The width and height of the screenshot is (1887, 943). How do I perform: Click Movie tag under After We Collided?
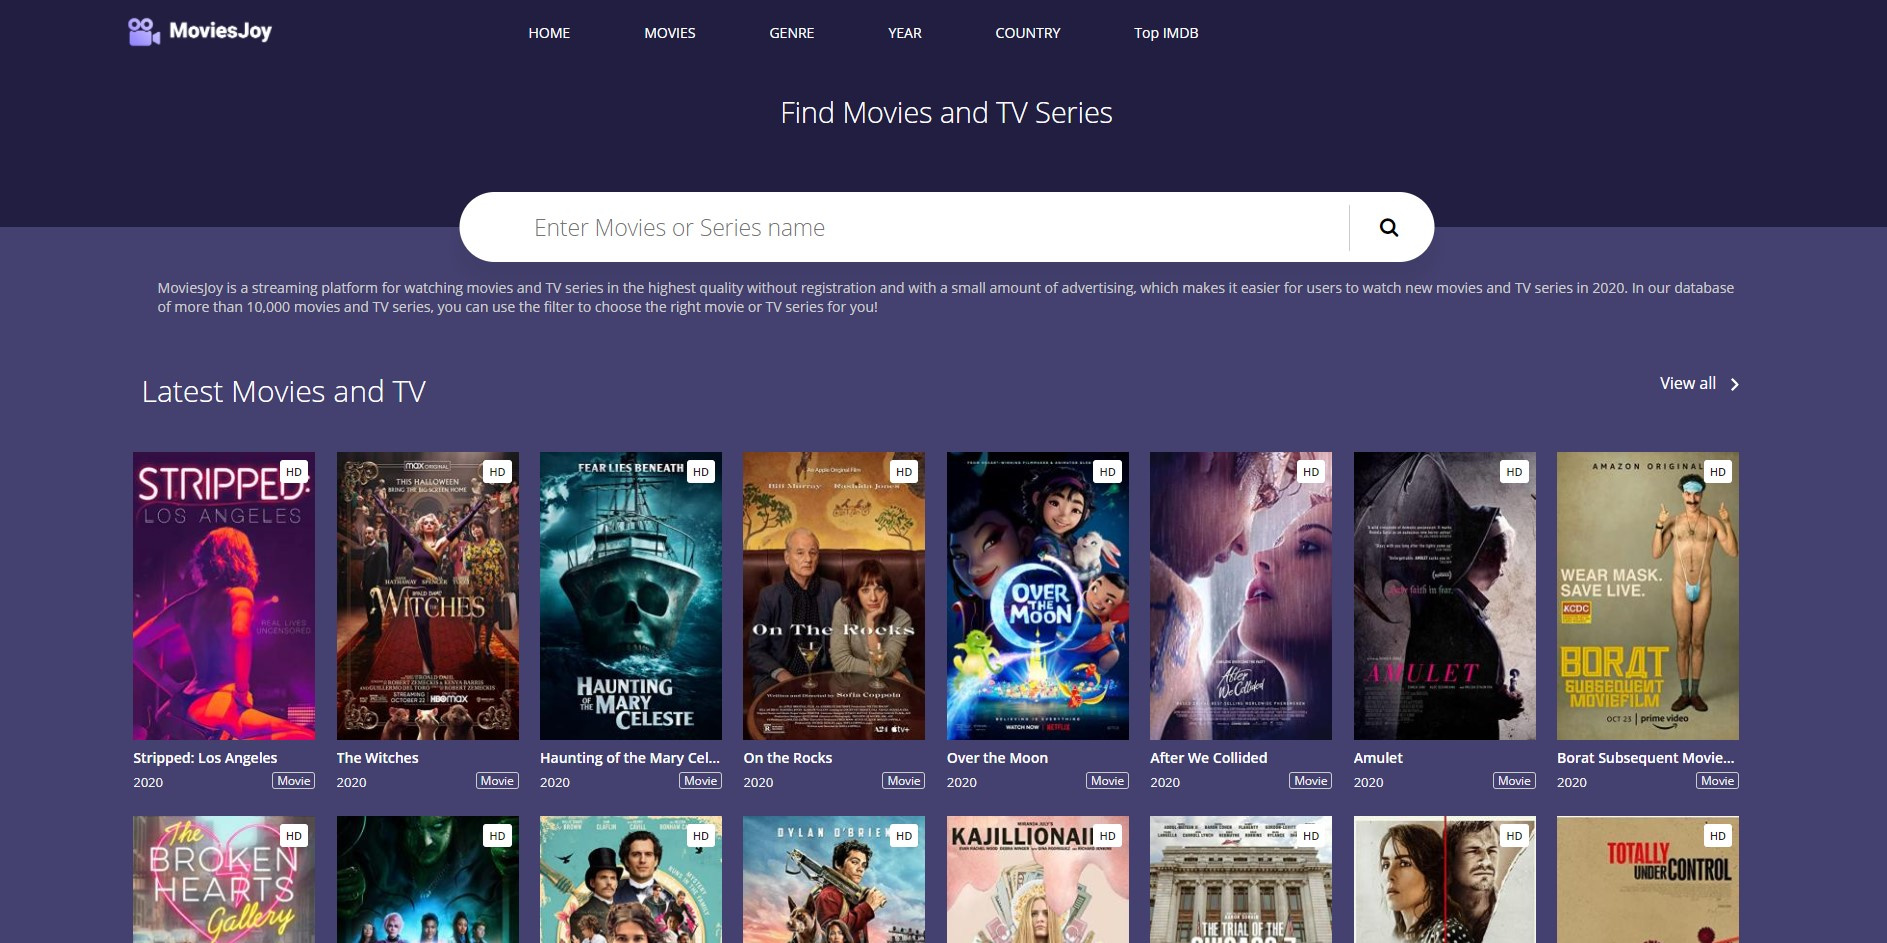coord(1311,781)
